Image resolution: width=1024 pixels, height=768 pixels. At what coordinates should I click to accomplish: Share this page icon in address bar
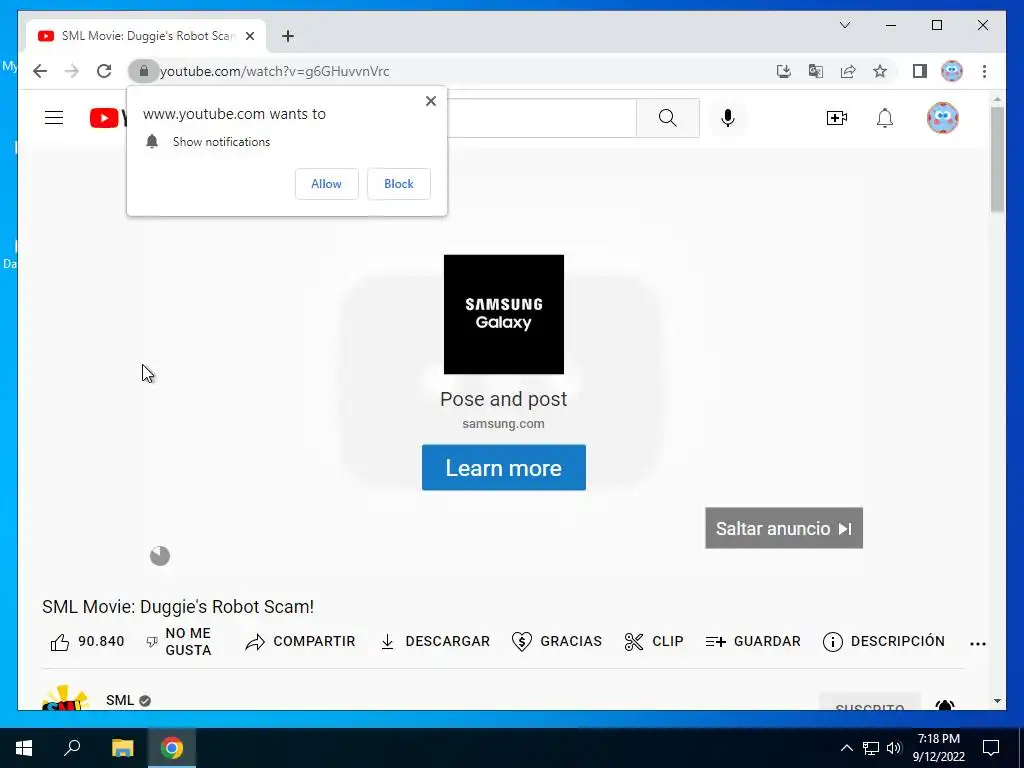(x=848, y=71)
